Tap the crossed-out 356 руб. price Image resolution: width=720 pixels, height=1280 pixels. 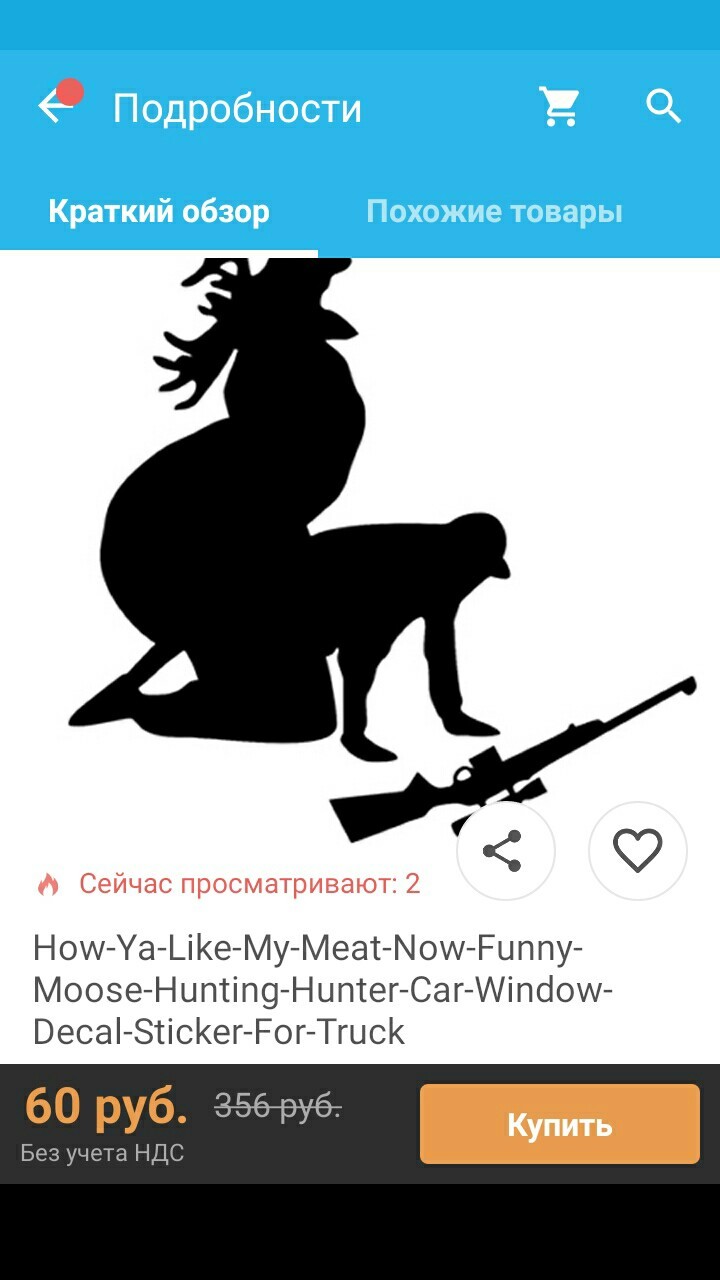[278, 1107]
